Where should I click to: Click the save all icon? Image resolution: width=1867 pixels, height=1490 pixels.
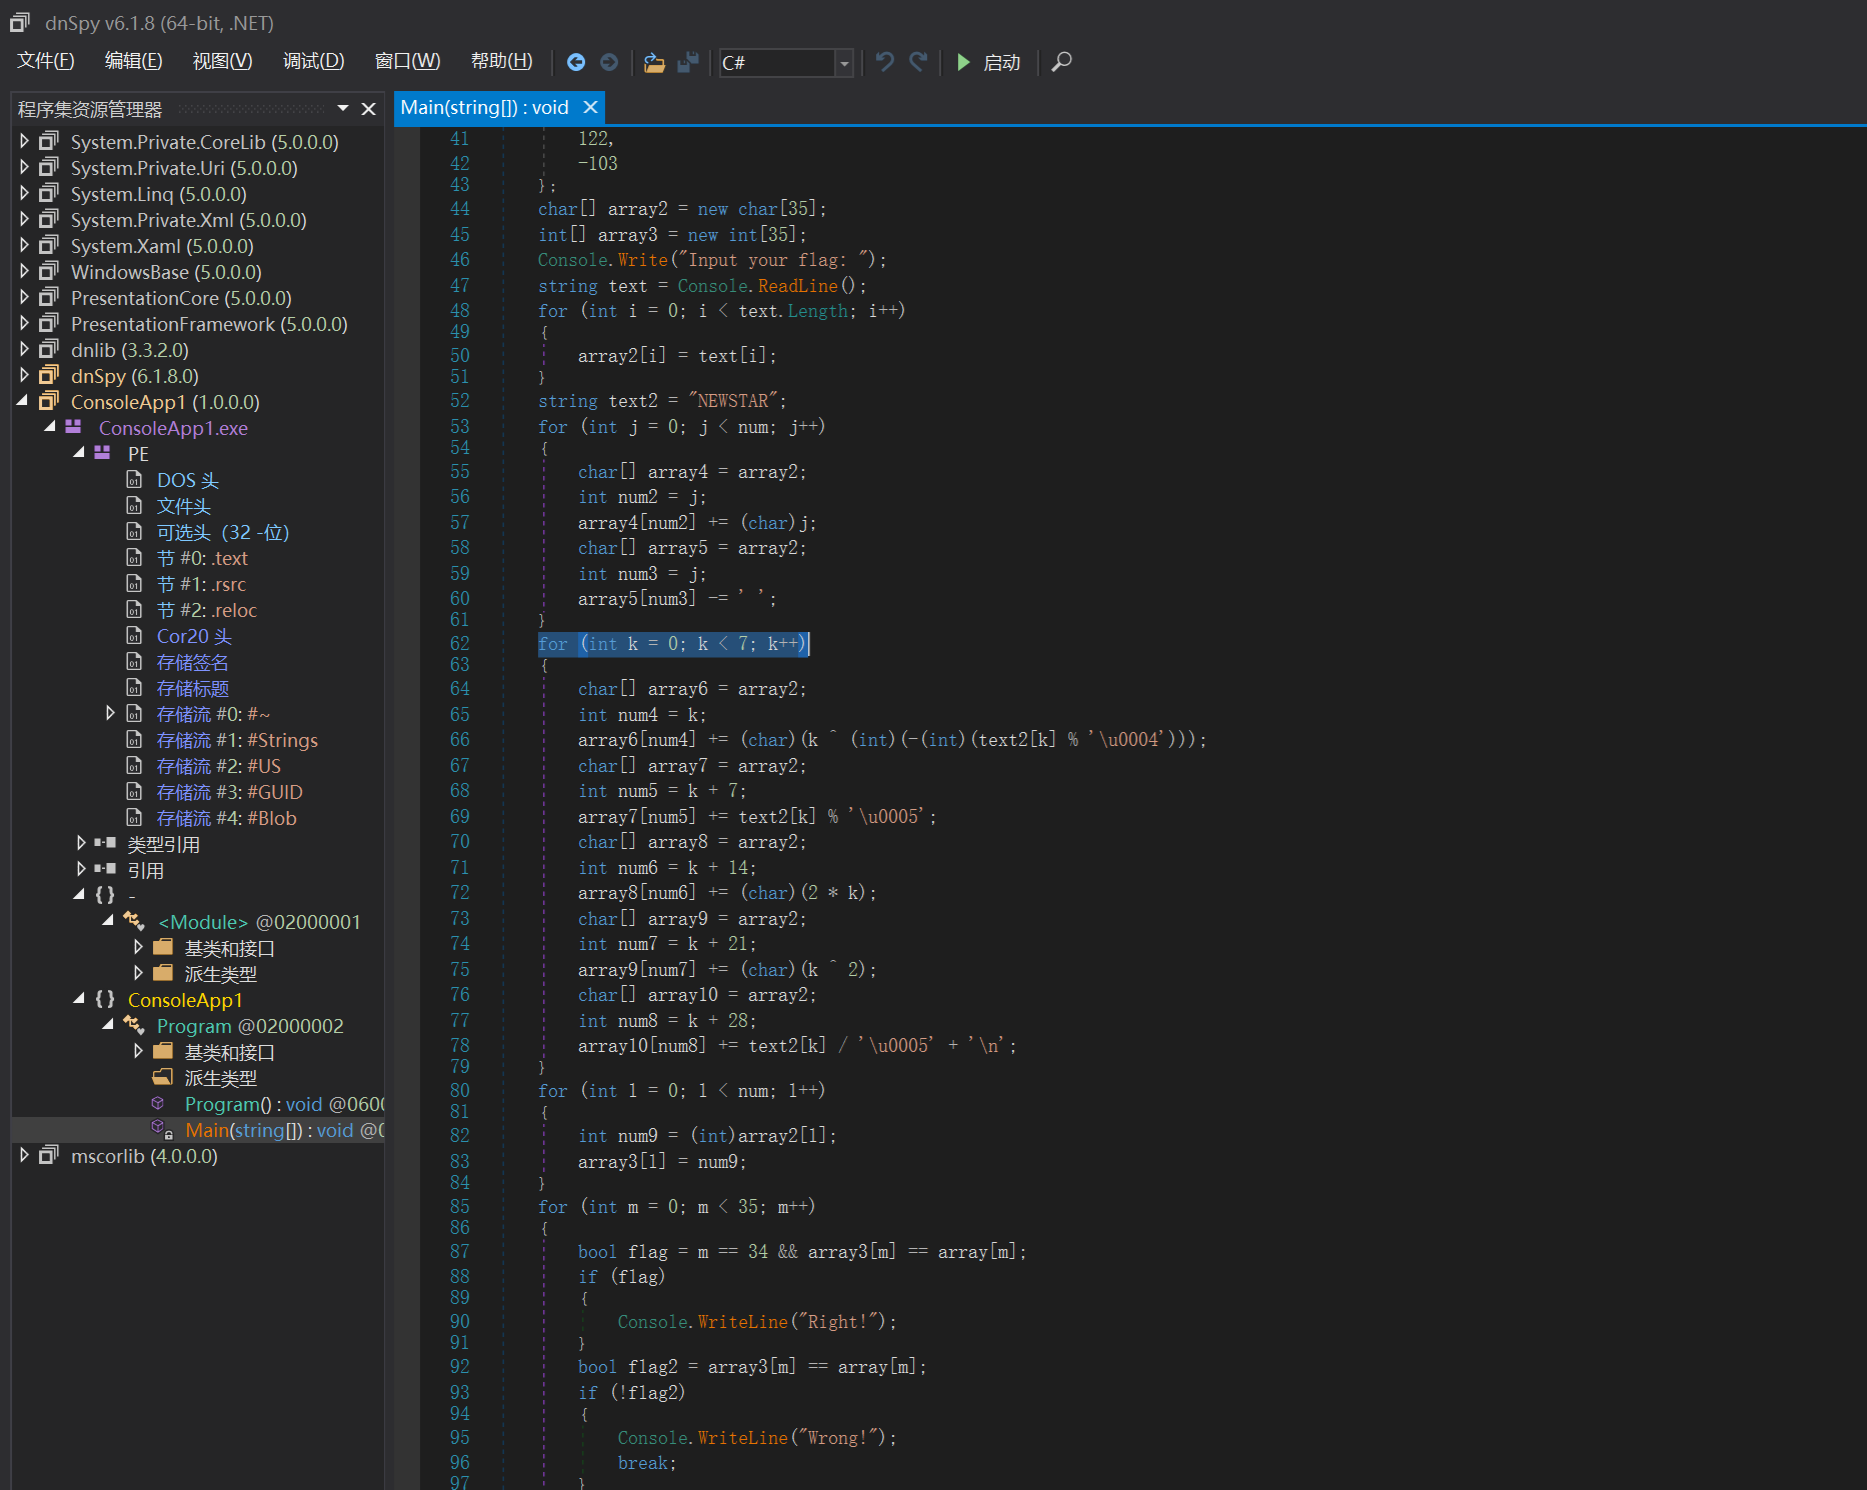click(688, 62)
